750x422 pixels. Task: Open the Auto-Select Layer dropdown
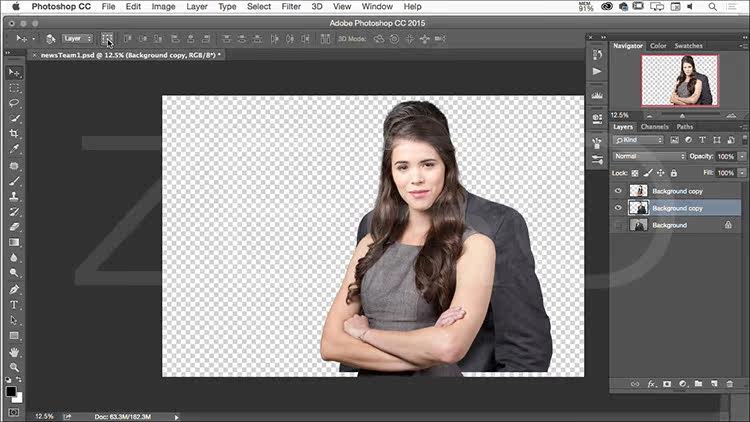pyautogui.click(x=77, y=39)
